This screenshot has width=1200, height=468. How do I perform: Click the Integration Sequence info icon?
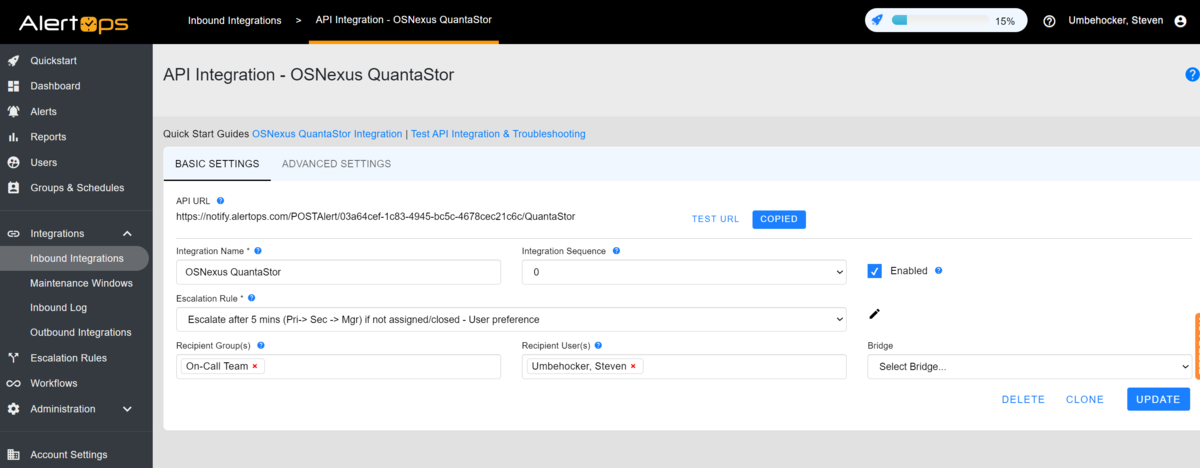click(616, 251)
